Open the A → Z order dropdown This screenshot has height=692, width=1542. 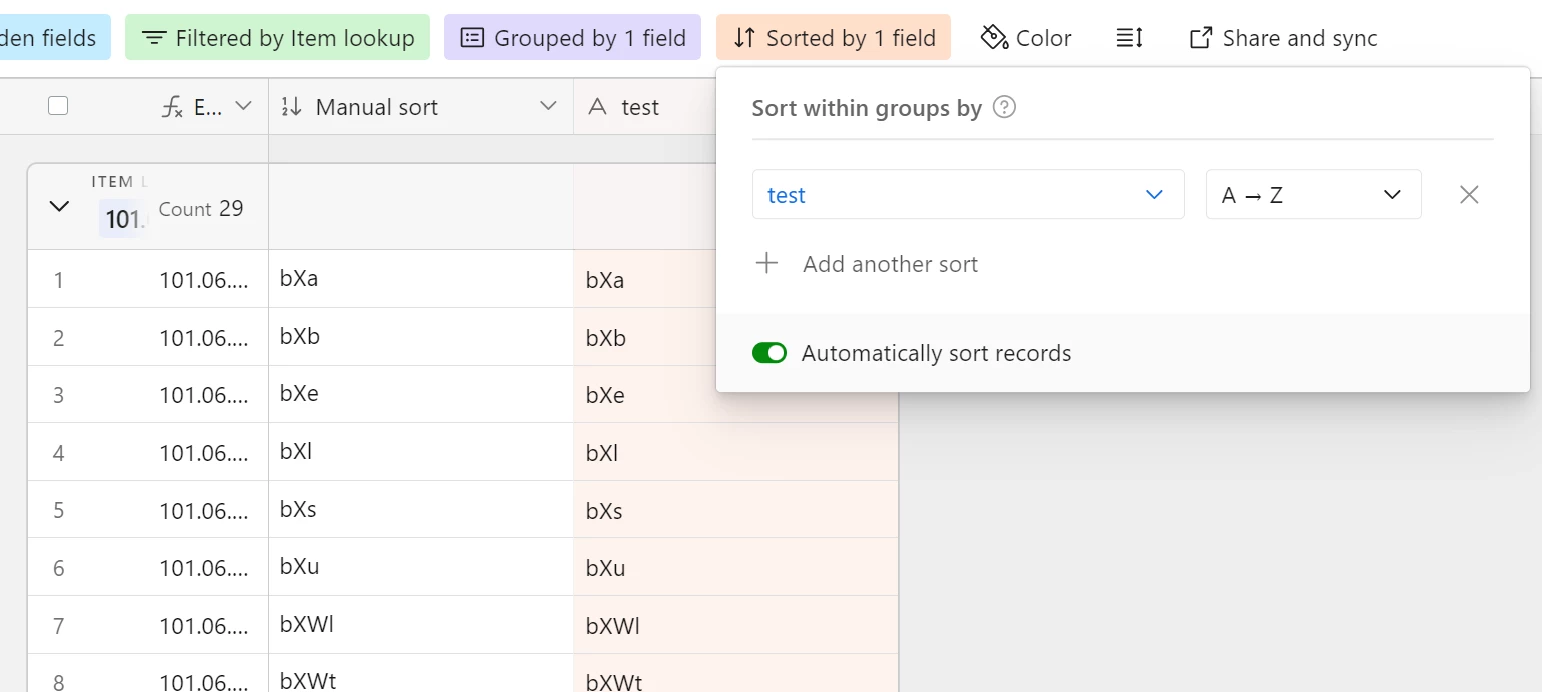tap(1312, 195)
